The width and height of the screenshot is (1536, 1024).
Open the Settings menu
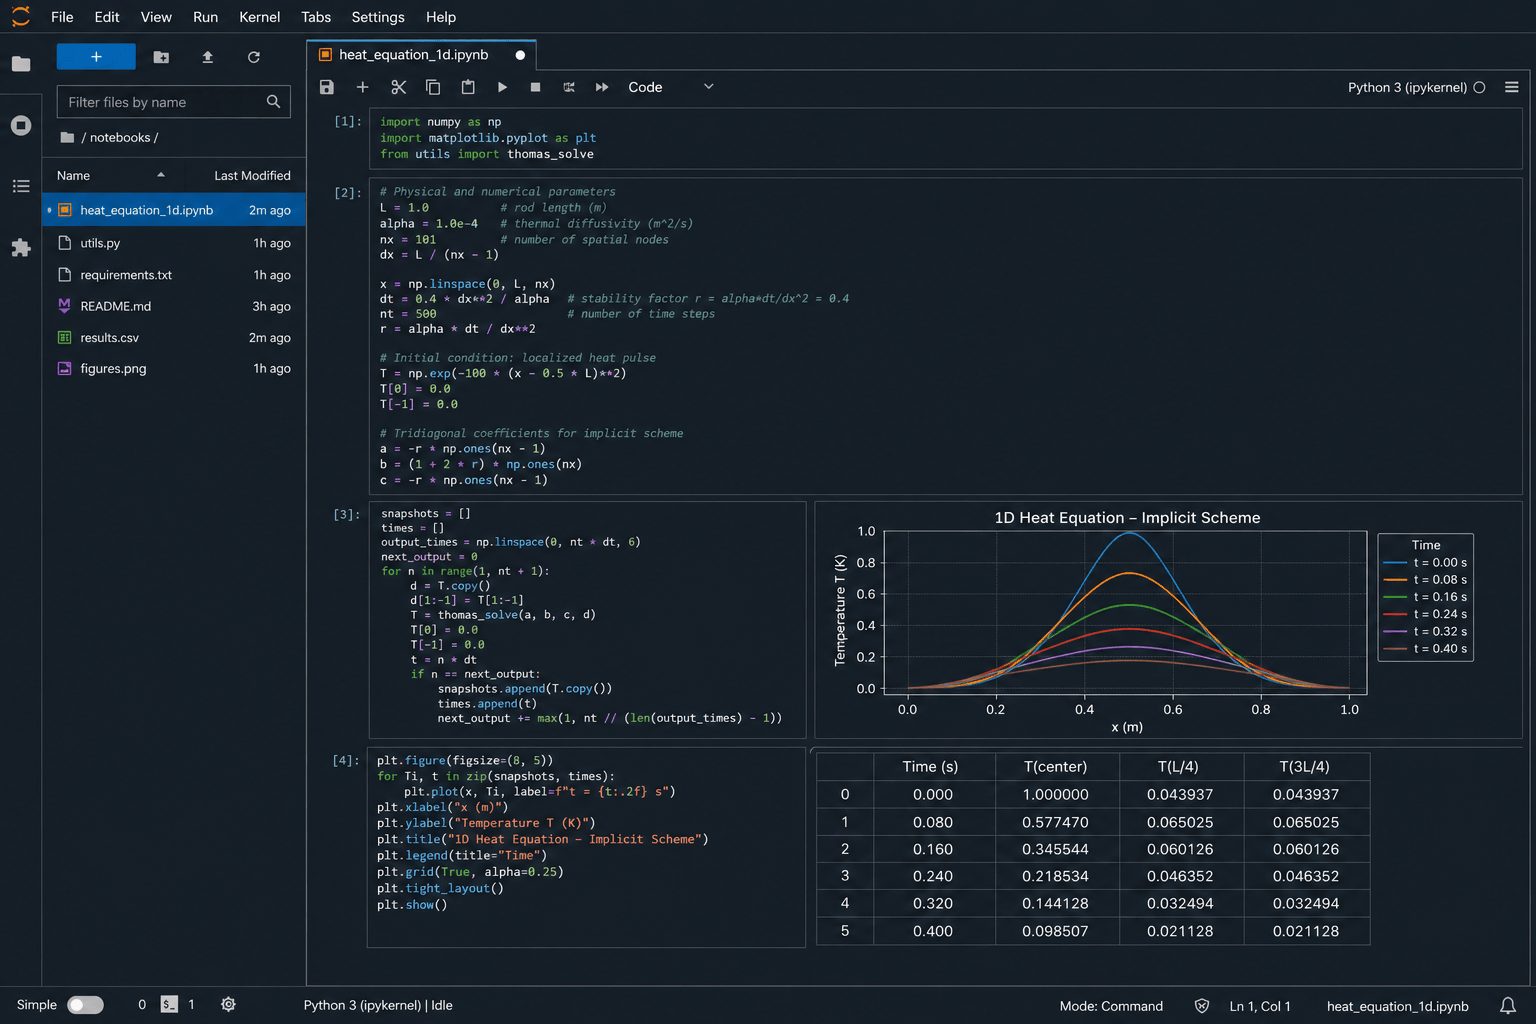[378, 17]
